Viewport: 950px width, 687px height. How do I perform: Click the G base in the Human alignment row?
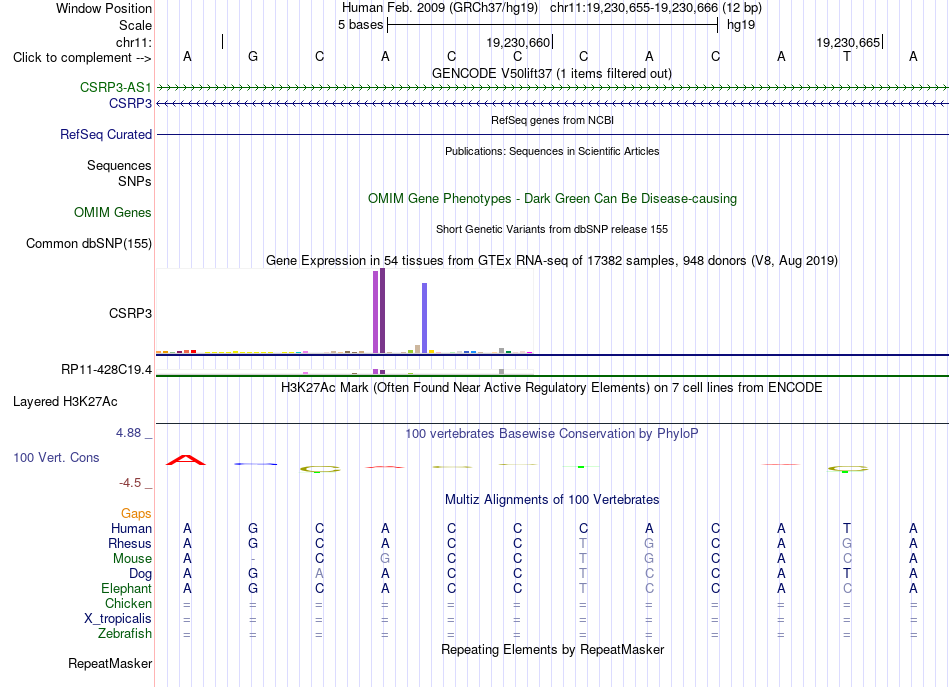click(253, 528)
